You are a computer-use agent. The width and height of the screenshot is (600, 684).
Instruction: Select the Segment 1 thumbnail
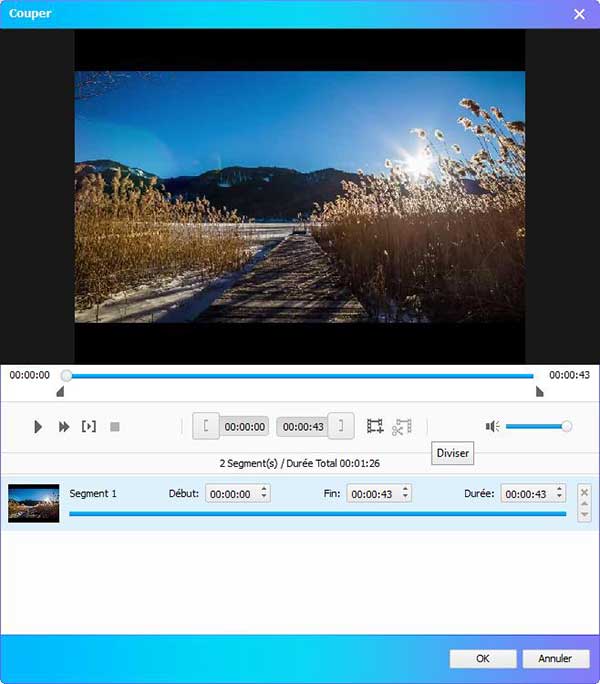[34, 503]
